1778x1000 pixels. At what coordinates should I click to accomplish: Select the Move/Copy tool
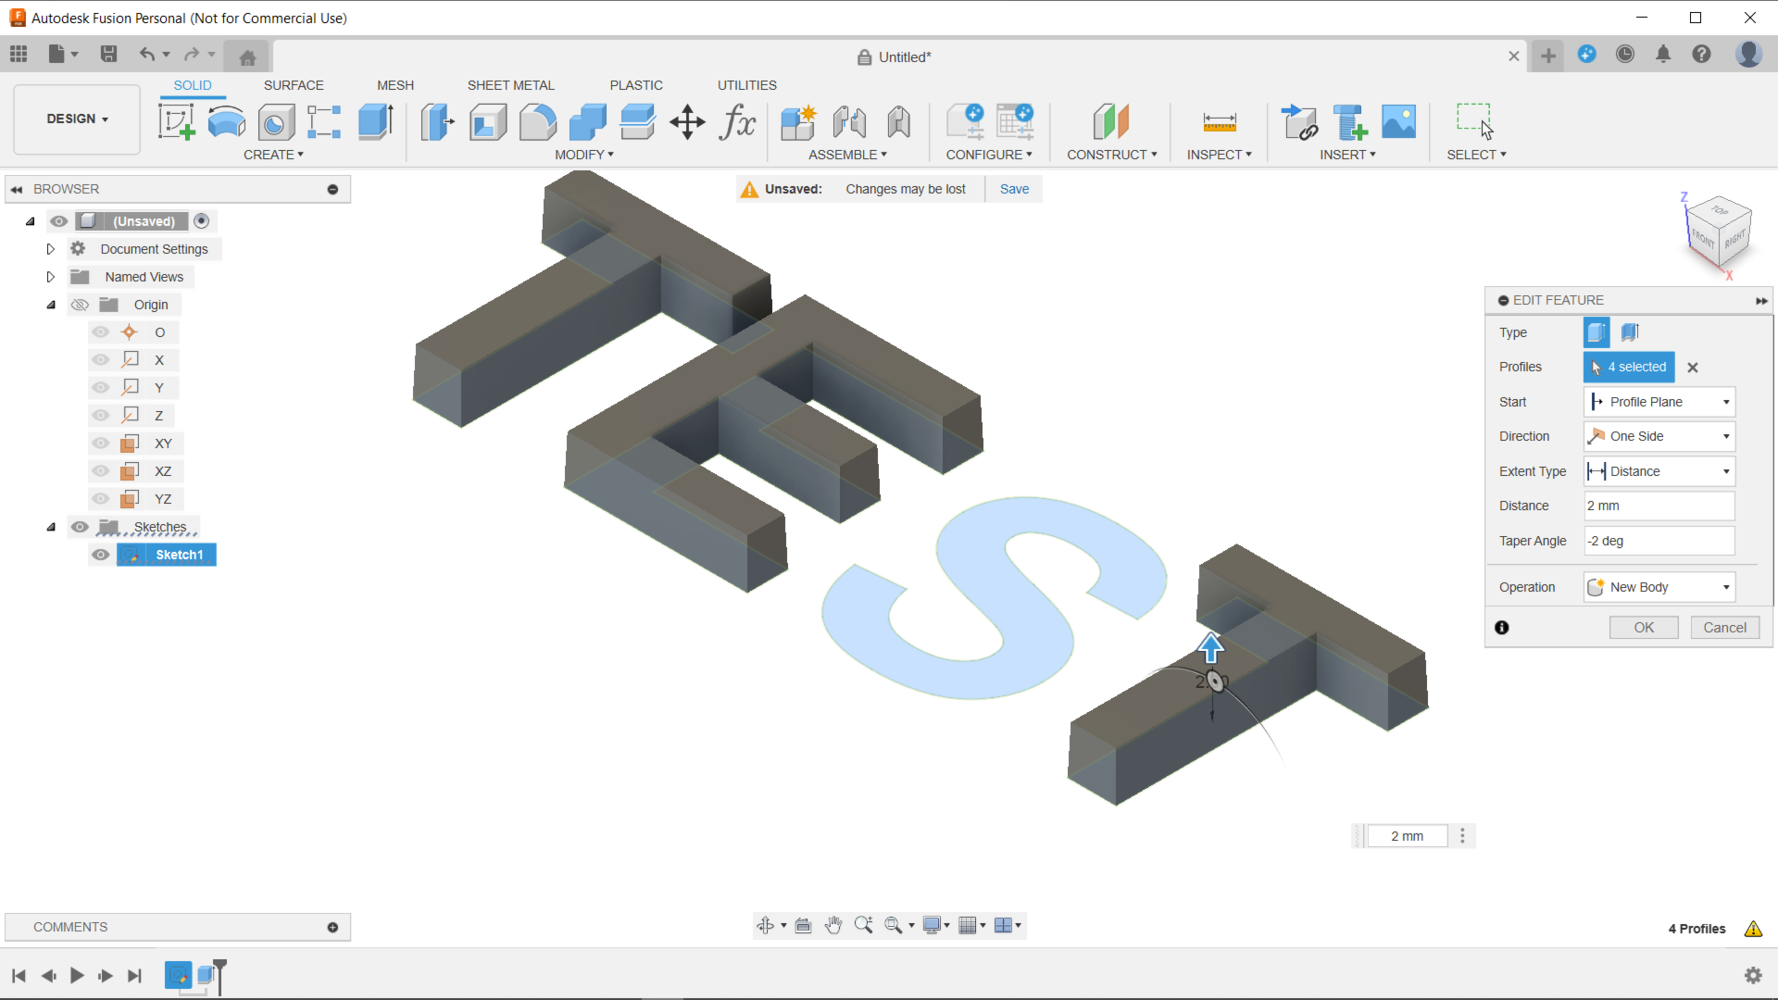tap(687, 122)
